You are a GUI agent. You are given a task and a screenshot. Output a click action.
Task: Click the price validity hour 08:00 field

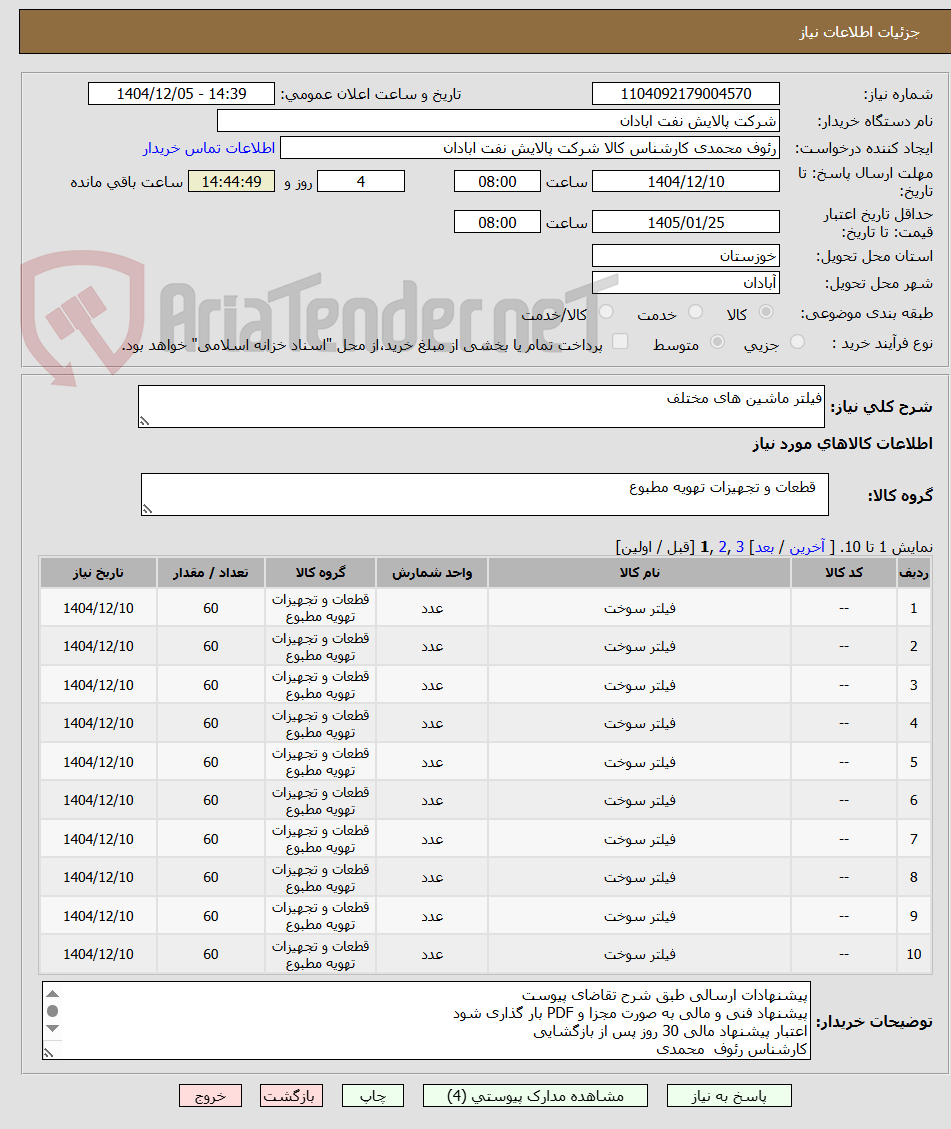(497, 222)
